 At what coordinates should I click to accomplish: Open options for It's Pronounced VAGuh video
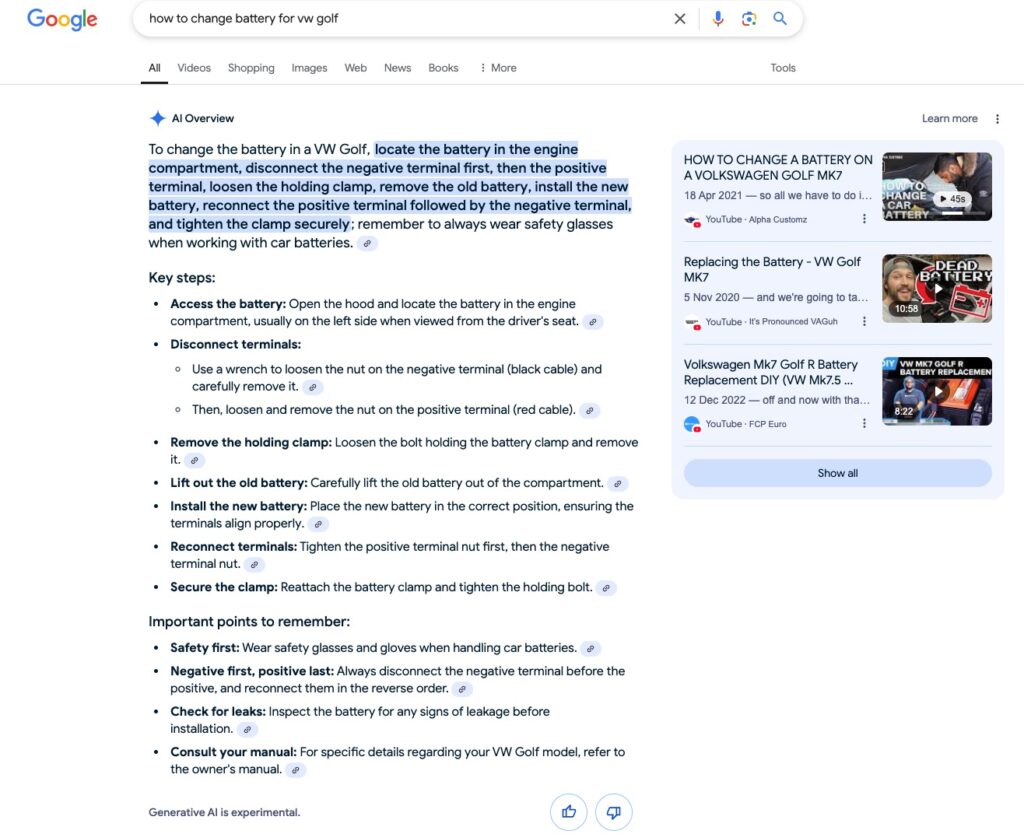pos(864,321)
